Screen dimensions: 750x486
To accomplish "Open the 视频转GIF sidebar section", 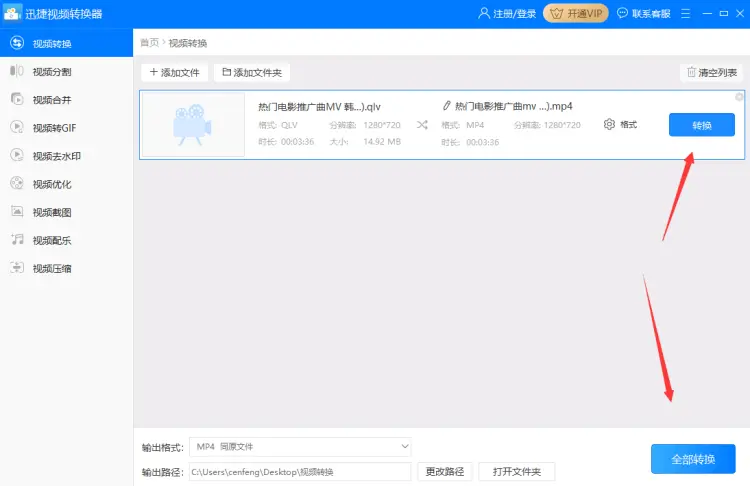I will point(66,128).
